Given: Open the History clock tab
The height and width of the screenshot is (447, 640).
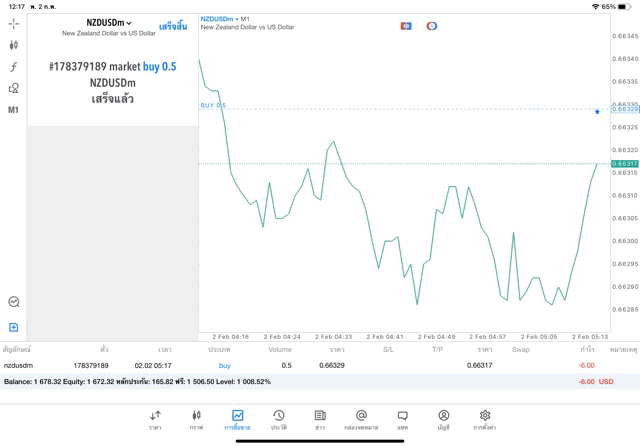Looking at the screenshot, I should coord(278,419).
